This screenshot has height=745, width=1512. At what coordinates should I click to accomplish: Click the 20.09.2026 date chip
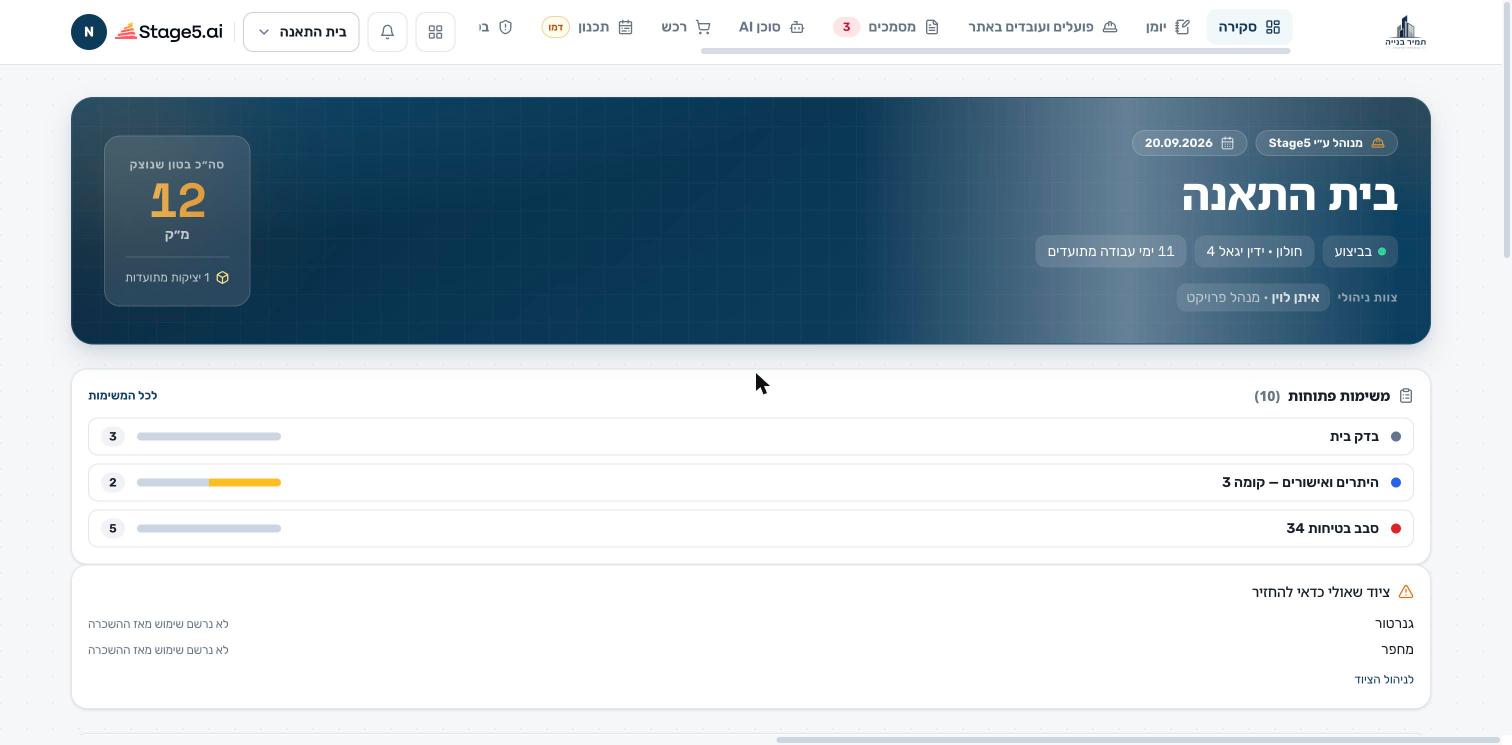[1189, 143]
